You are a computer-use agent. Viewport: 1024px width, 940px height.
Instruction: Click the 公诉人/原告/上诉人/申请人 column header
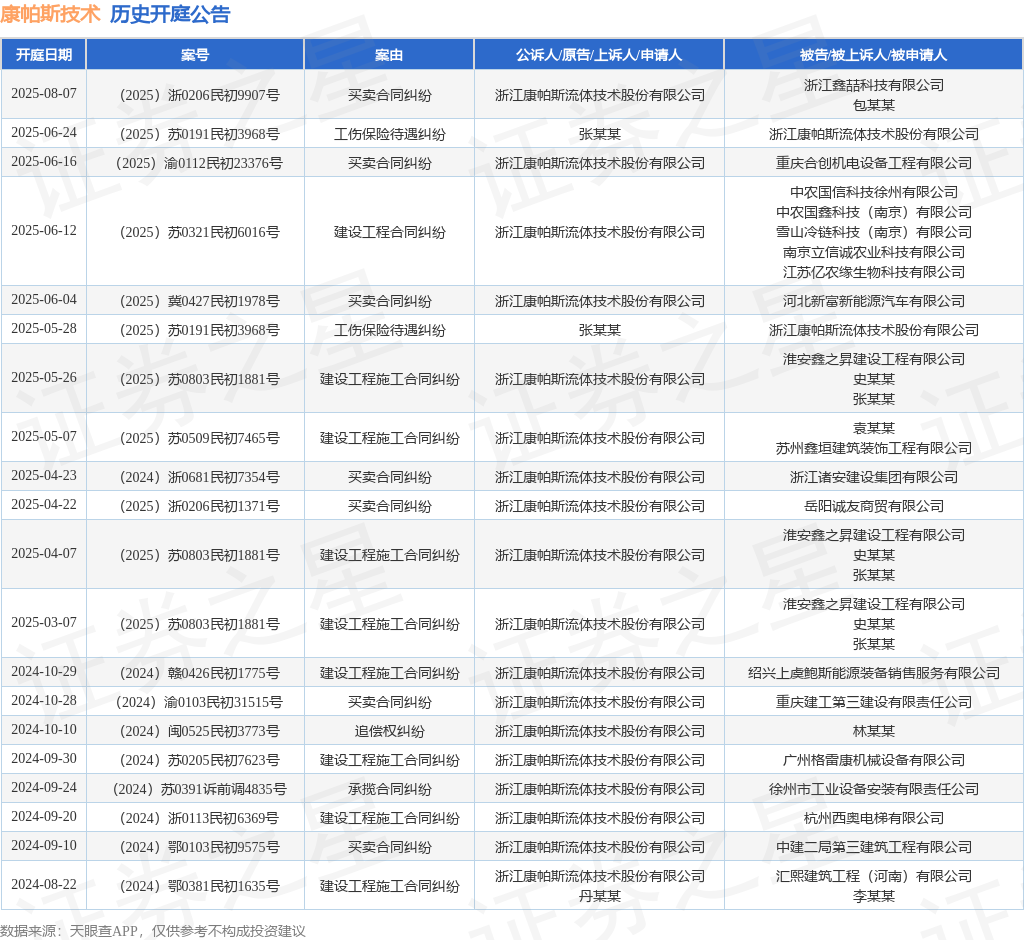(599, 55)
